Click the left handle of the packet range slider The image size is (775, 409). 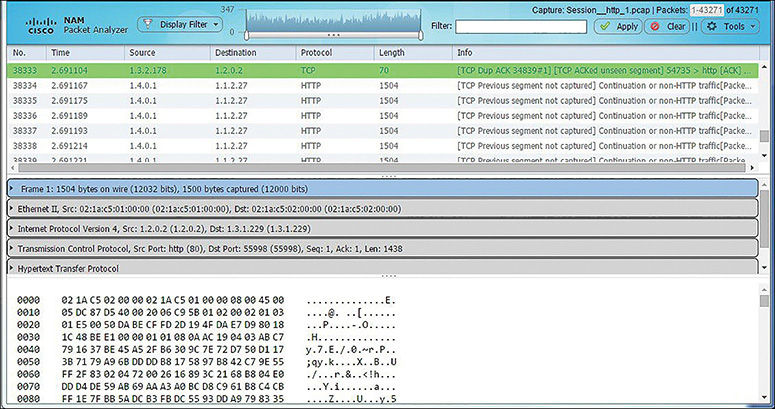click(247, 35)
